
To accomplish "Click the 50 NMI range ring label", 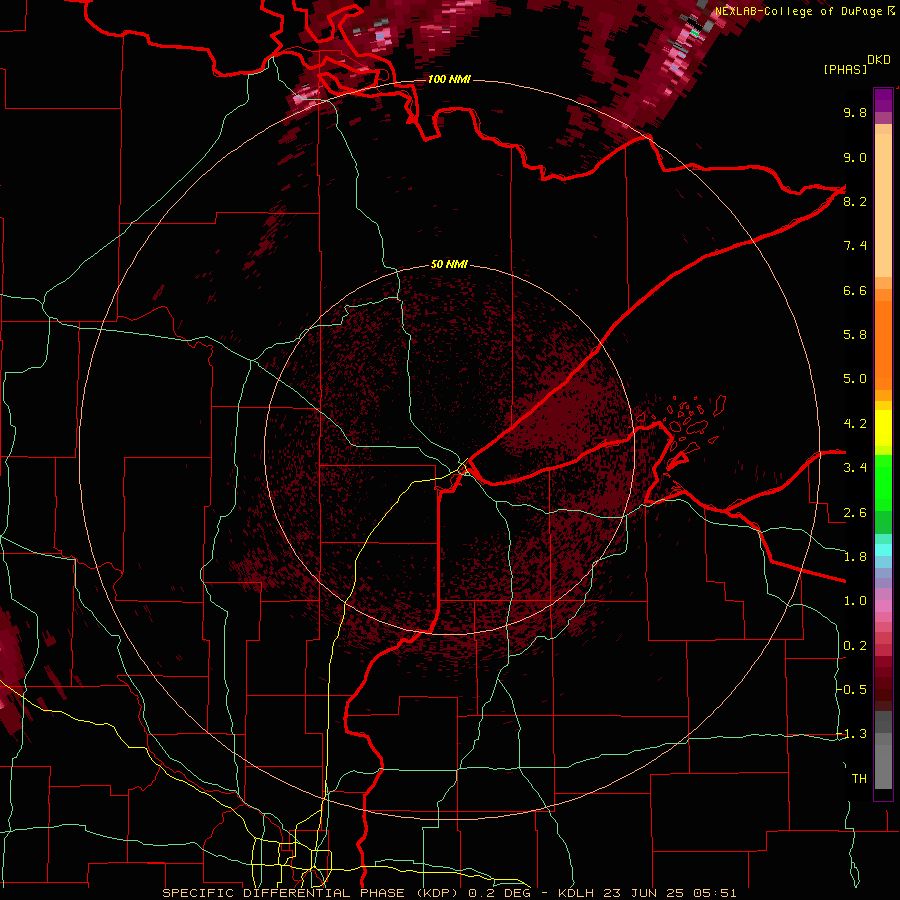I will (449, 264).
